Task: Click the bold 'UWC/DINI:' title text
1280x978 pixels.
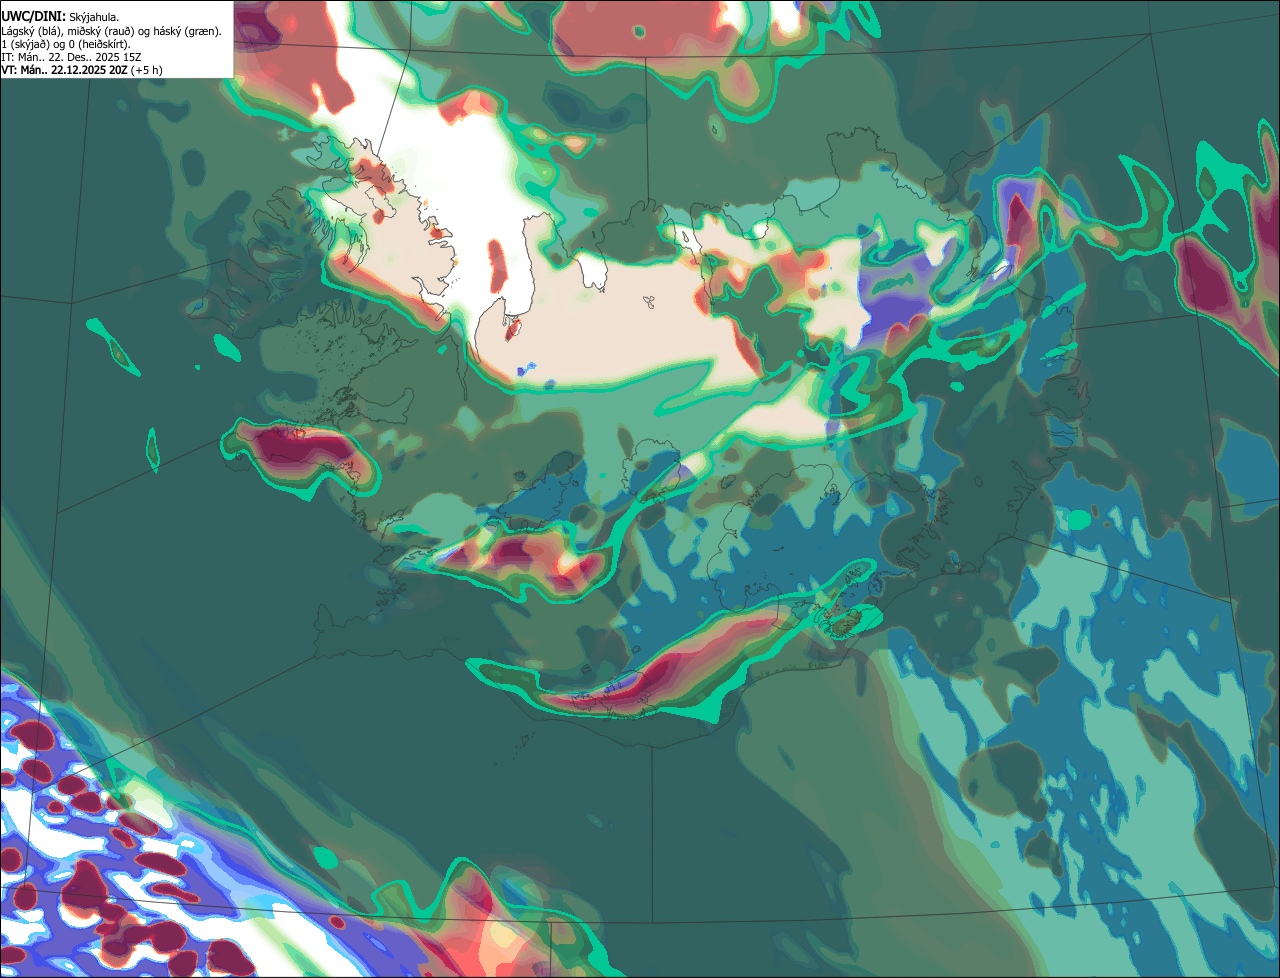Action: click(34, 17)
